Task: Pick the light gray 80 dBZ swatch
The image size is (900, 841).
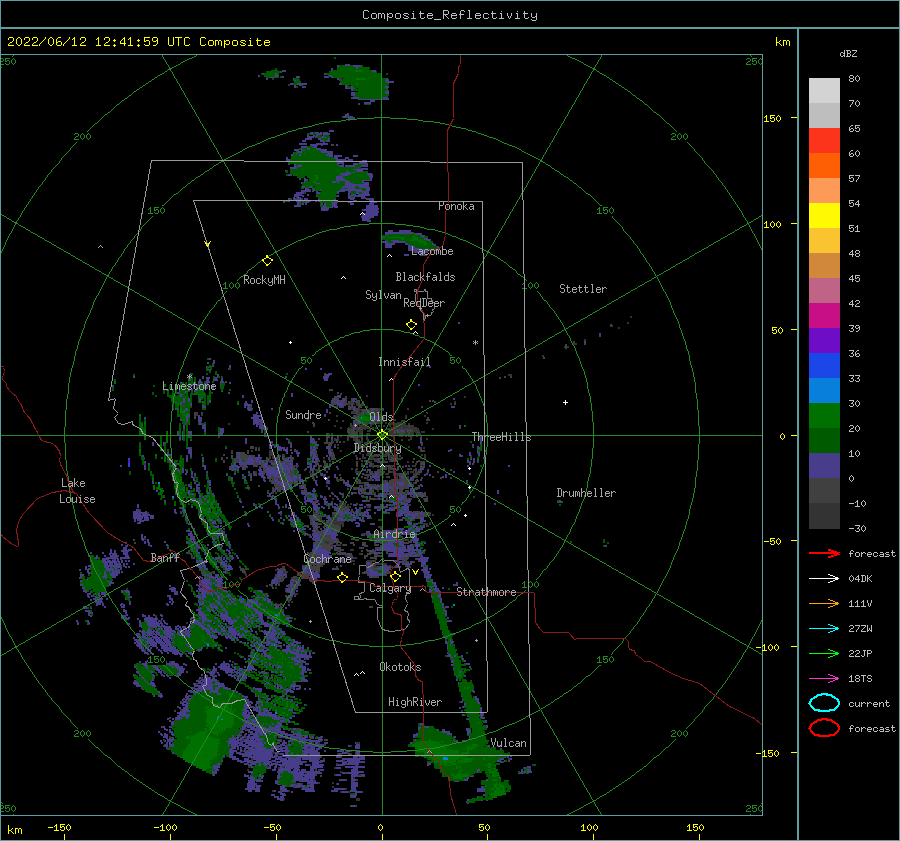Action: 824,91
